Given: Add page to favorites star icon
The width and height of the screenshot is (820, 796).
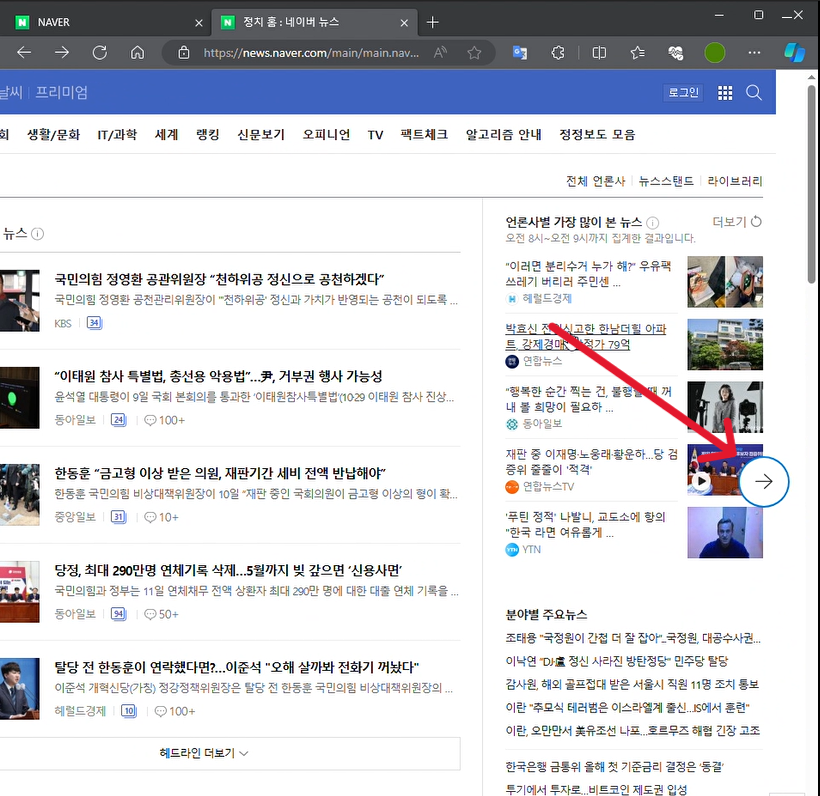Looking at the screenshot, I should coord(474,52).
